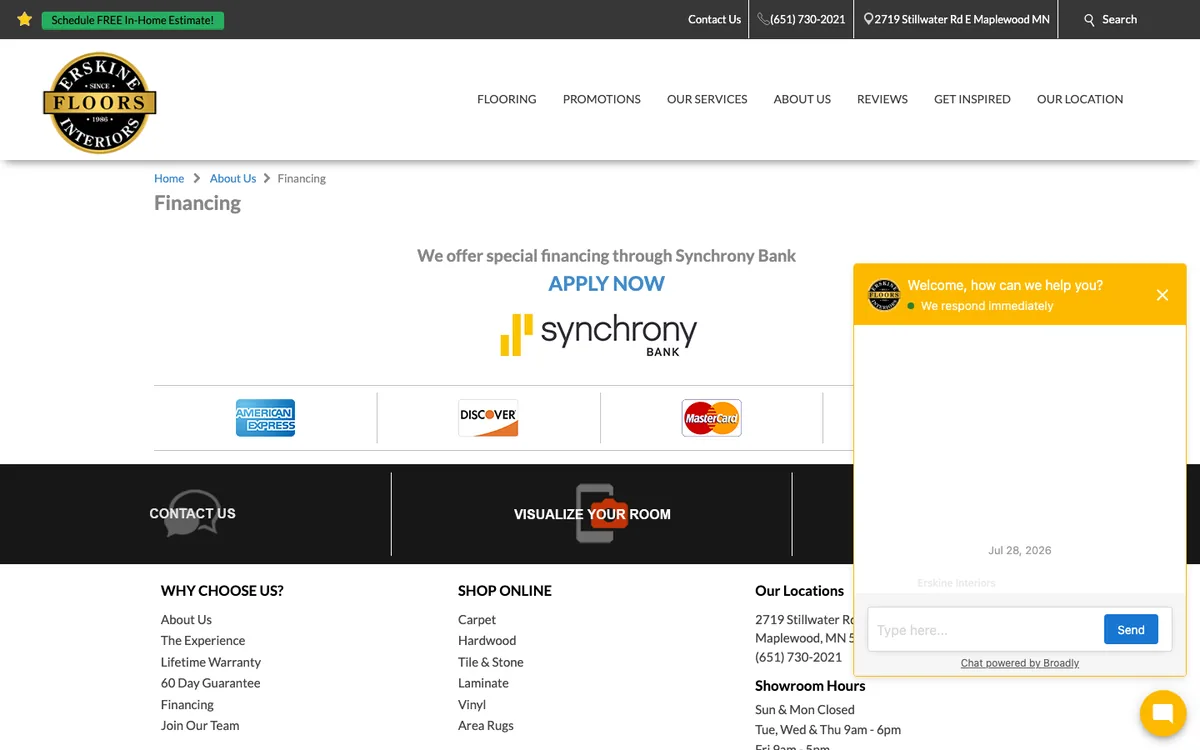Click the Discover card logo

[x=488, y=418]
